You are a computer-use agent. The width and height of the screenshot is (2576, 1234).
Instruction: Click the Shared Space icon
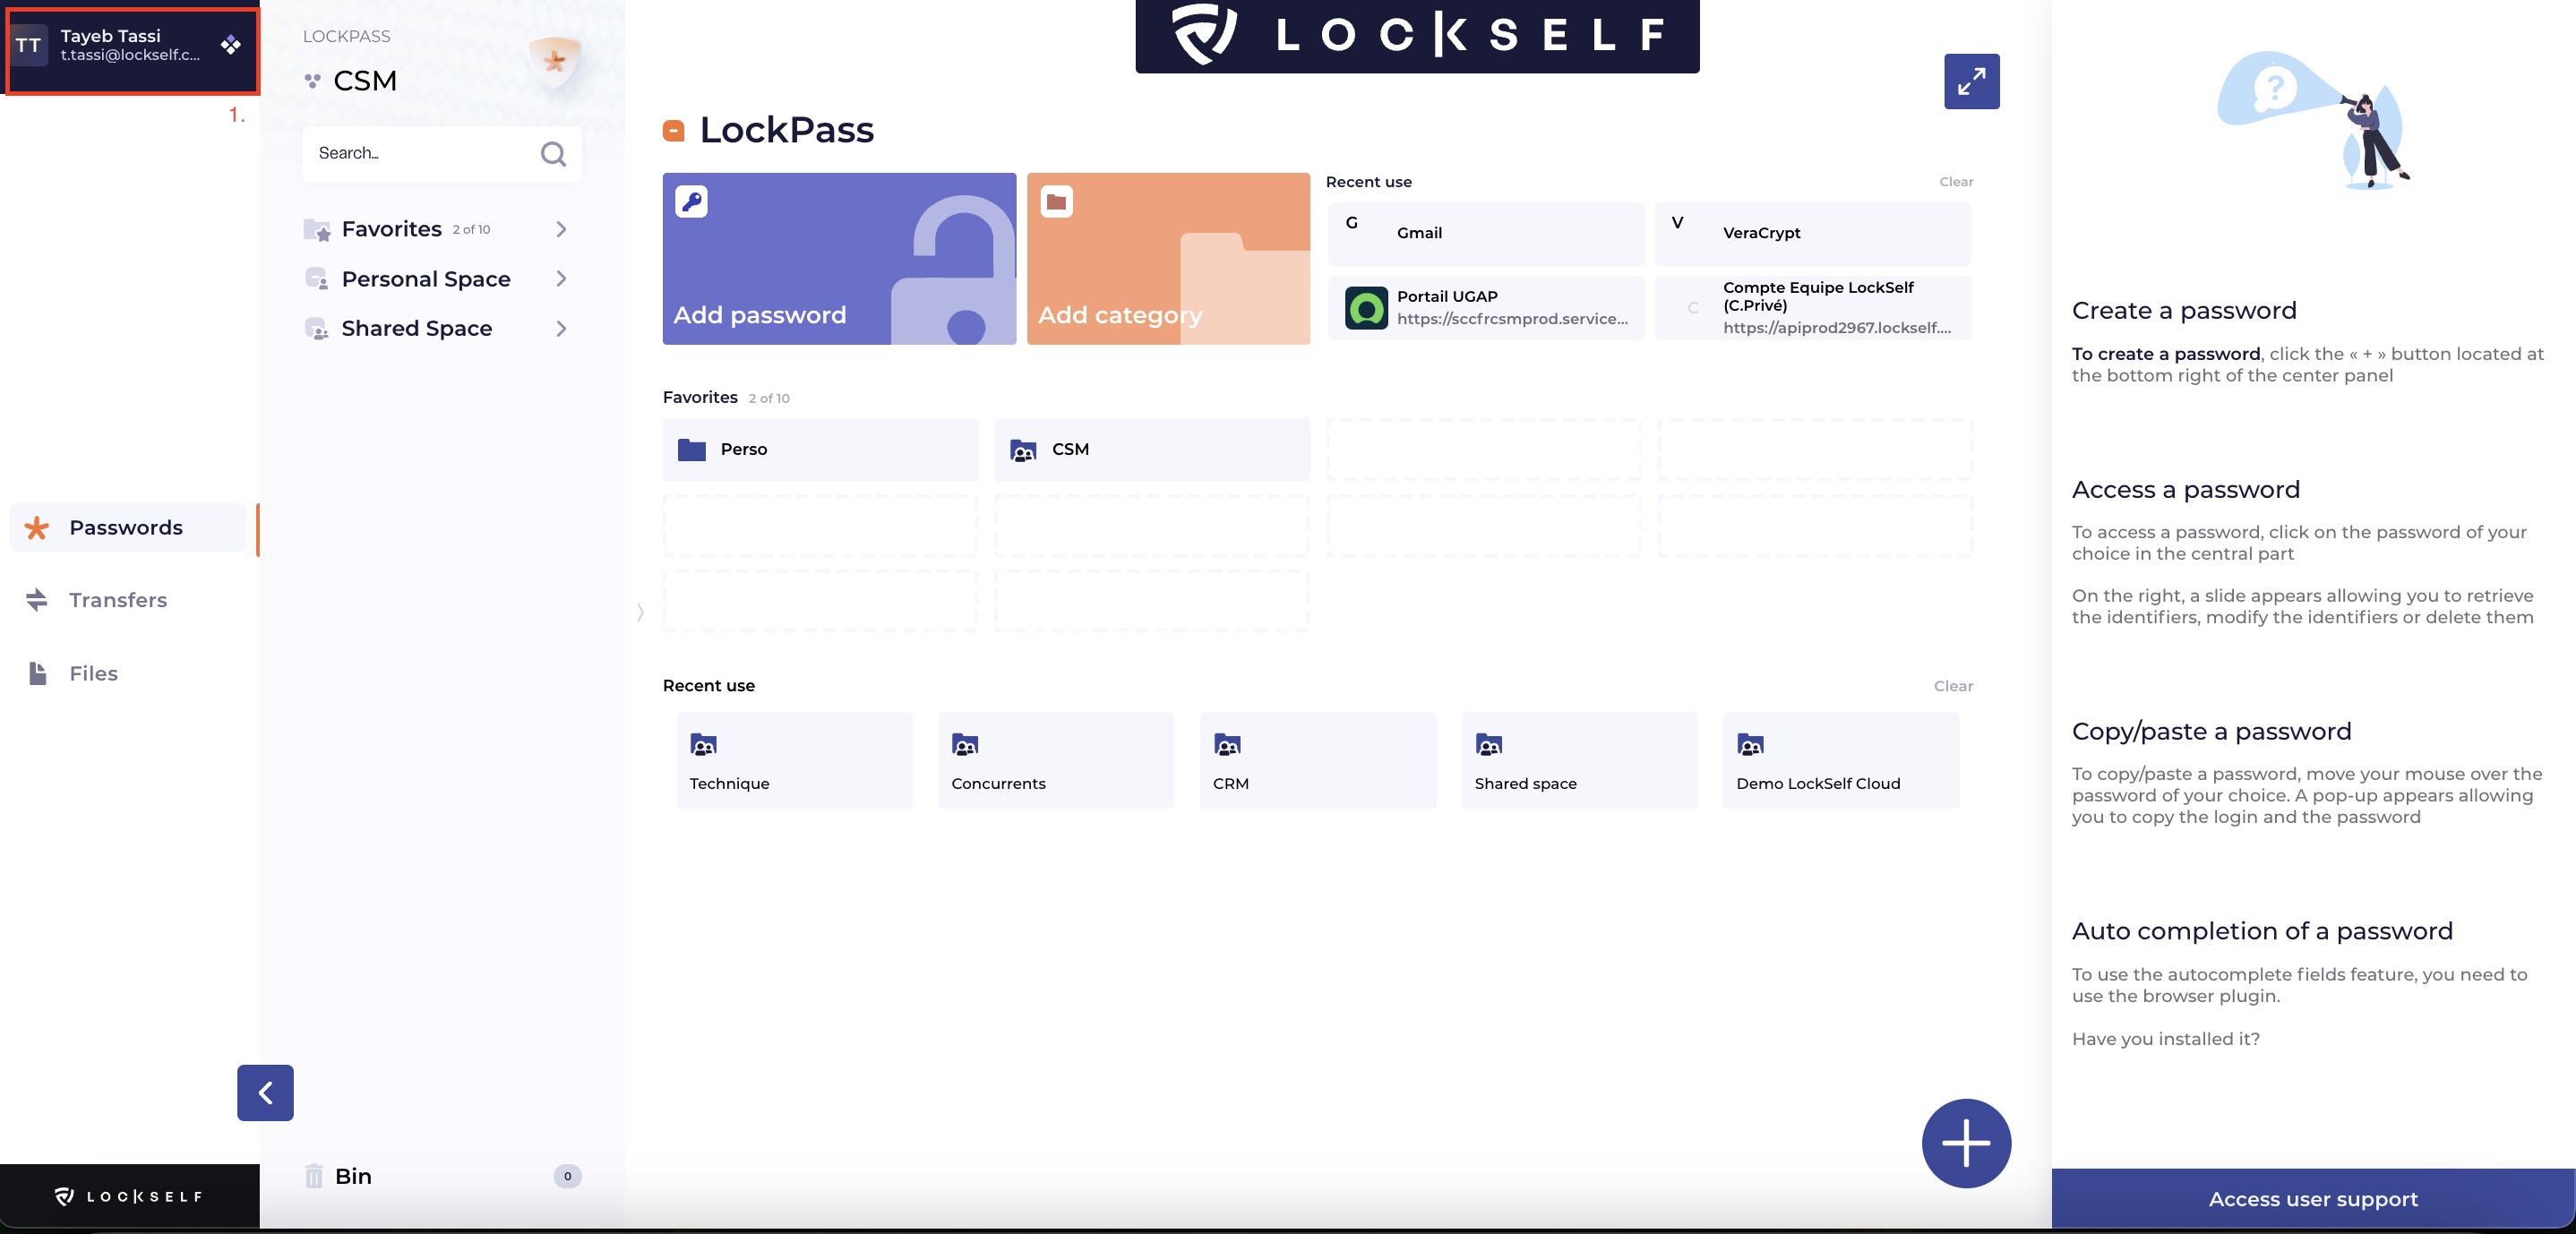pyautogui.click(x=317, y=329)
